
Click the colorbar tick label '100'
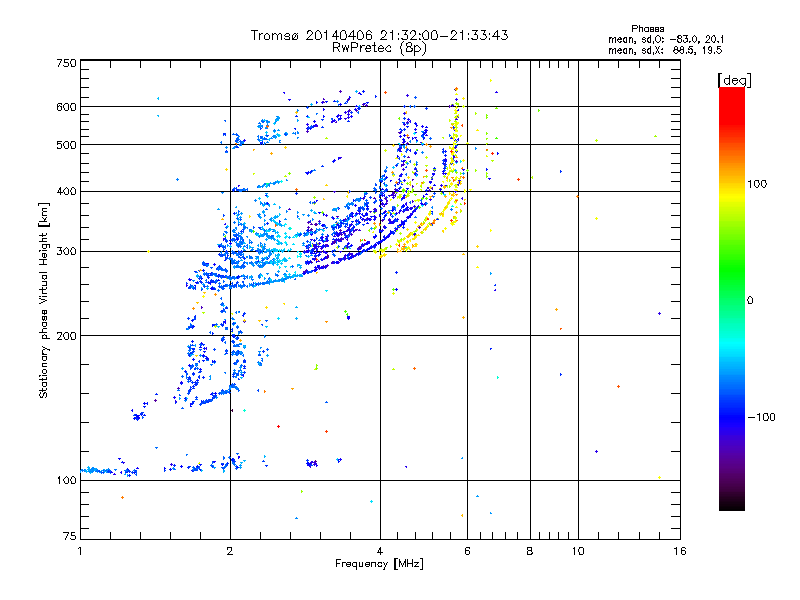pos(757,184)
